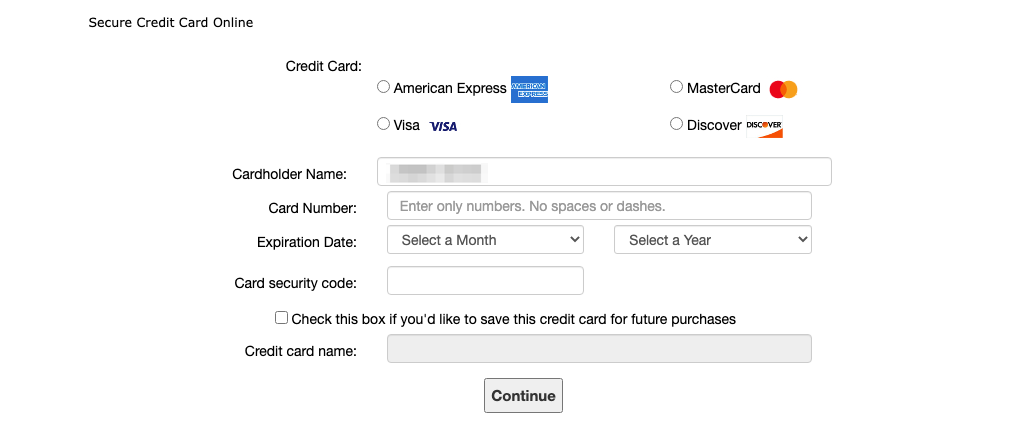This screenshot has height=429, width=1025.
Task: Select the MasterCard radio button
Action: coord(677,87)
